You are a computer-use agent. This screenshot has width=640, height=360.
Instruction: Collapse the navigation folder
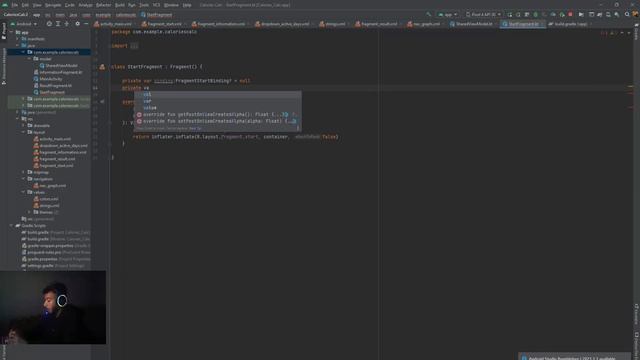point(23,179)
